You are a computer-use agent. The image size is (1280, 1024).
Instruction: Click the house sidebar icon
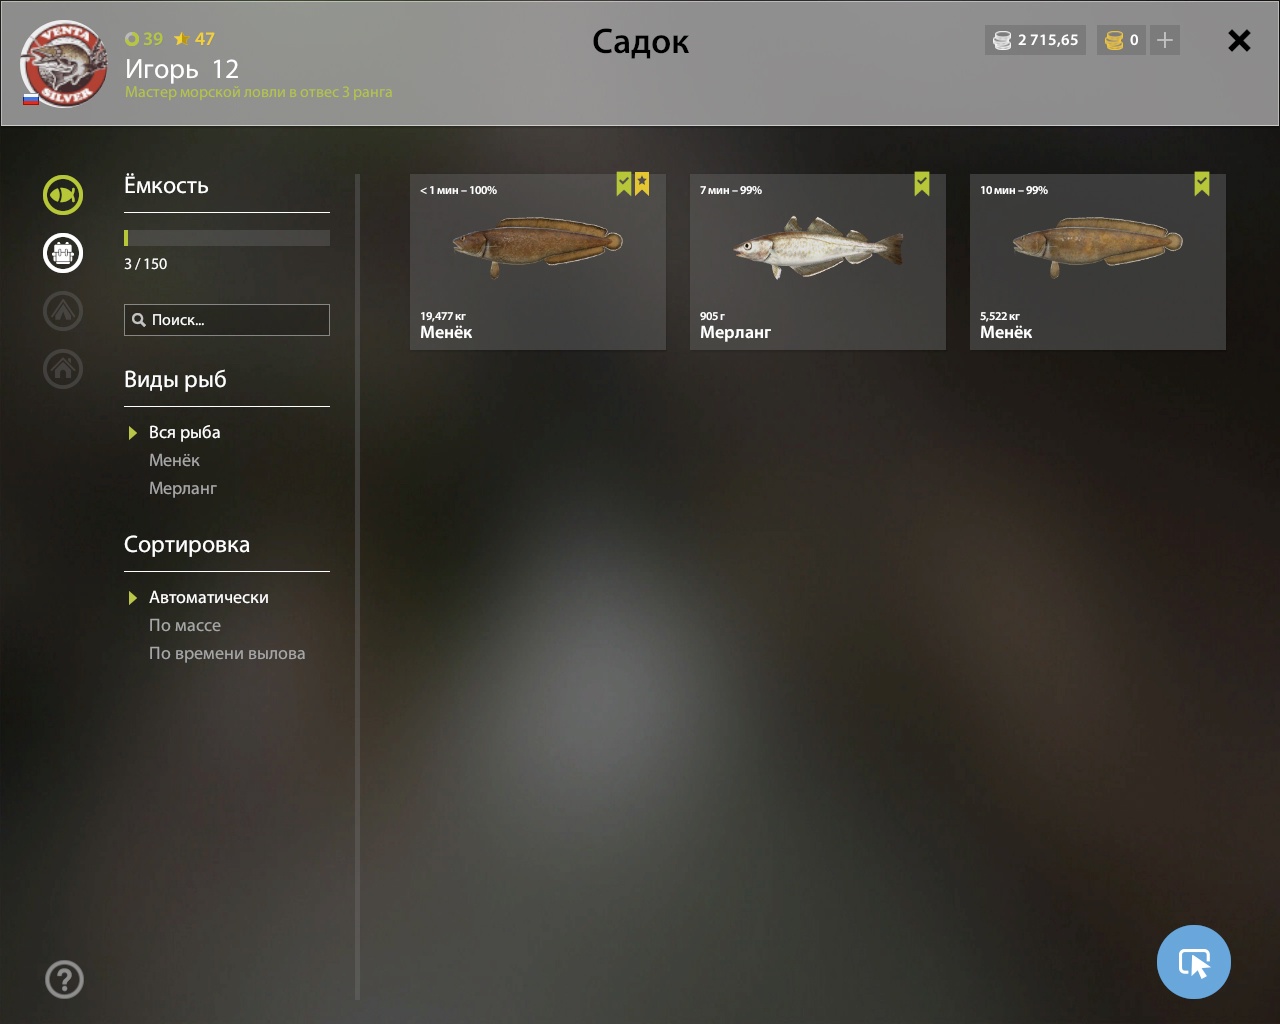coord(63,369)
